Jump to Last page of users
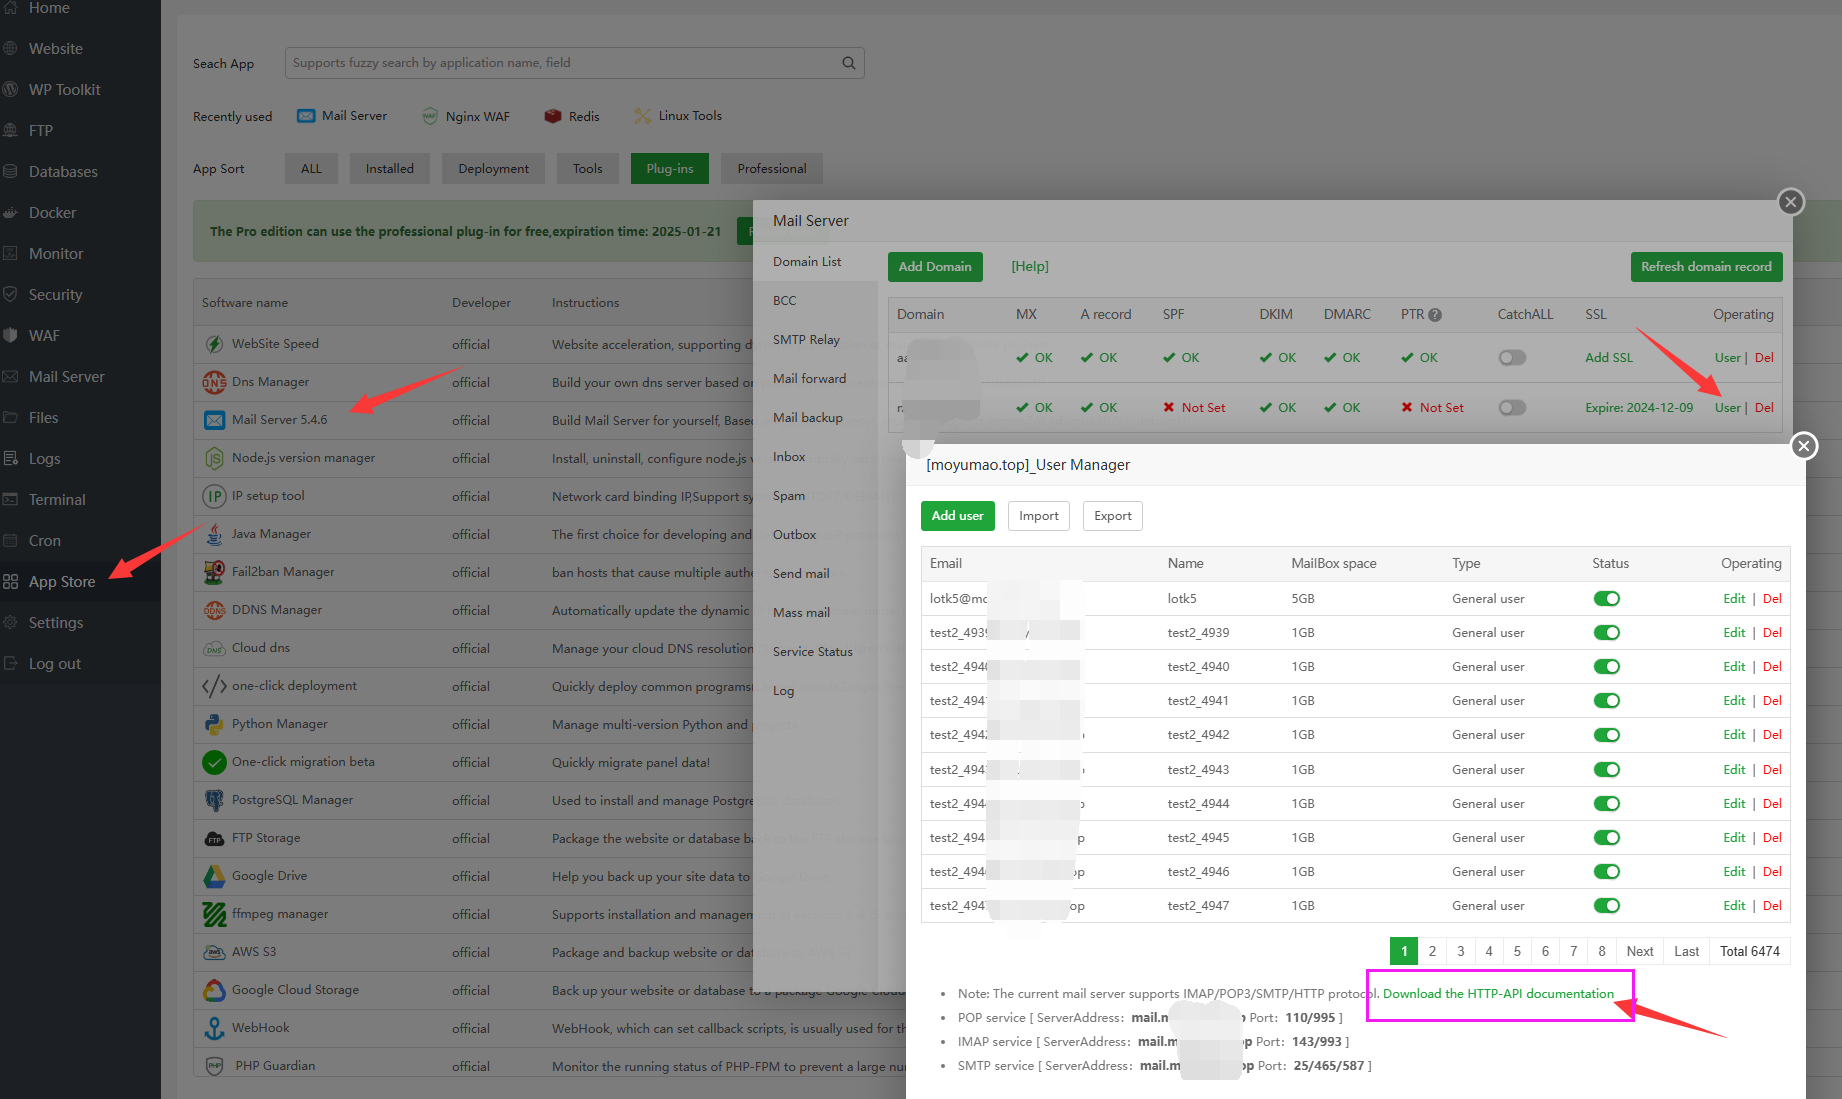The height and width of the screenshot is (1099, 1842). click(x=1686, y=951)
